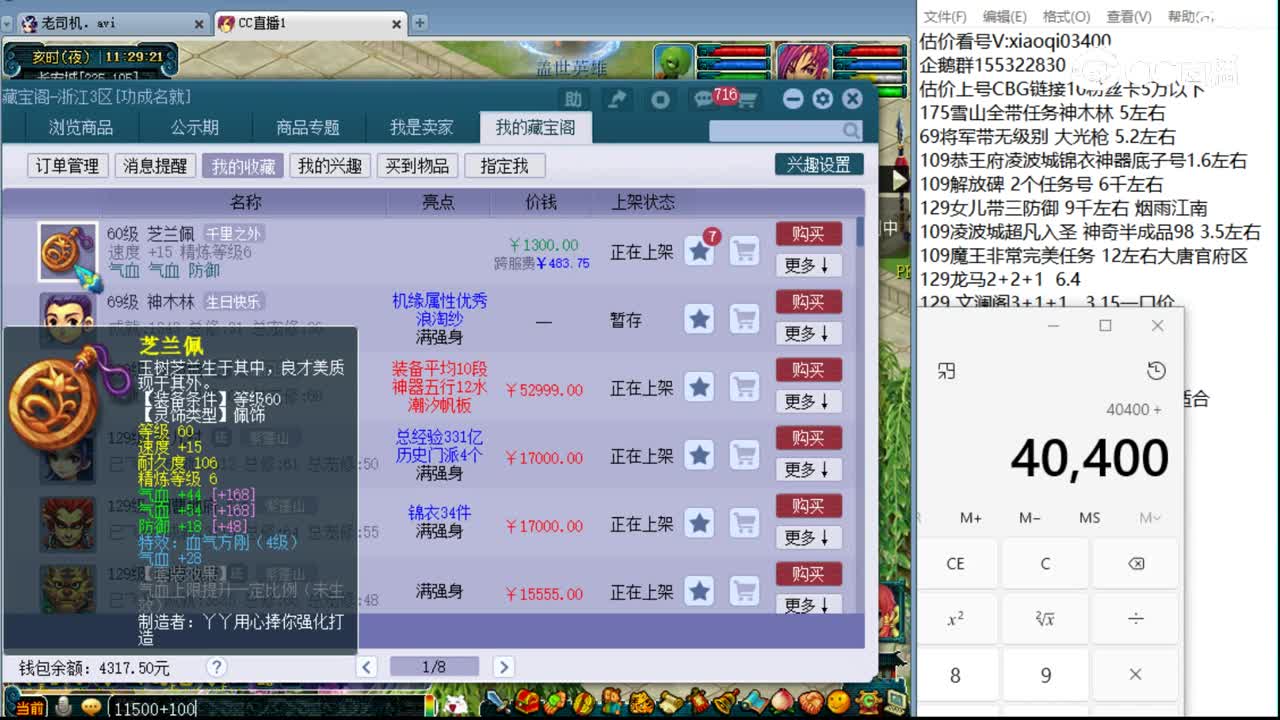Add 总经验331亿 item to cart
This screenshot has width=1280, height=720.
[x=744, y=455]
